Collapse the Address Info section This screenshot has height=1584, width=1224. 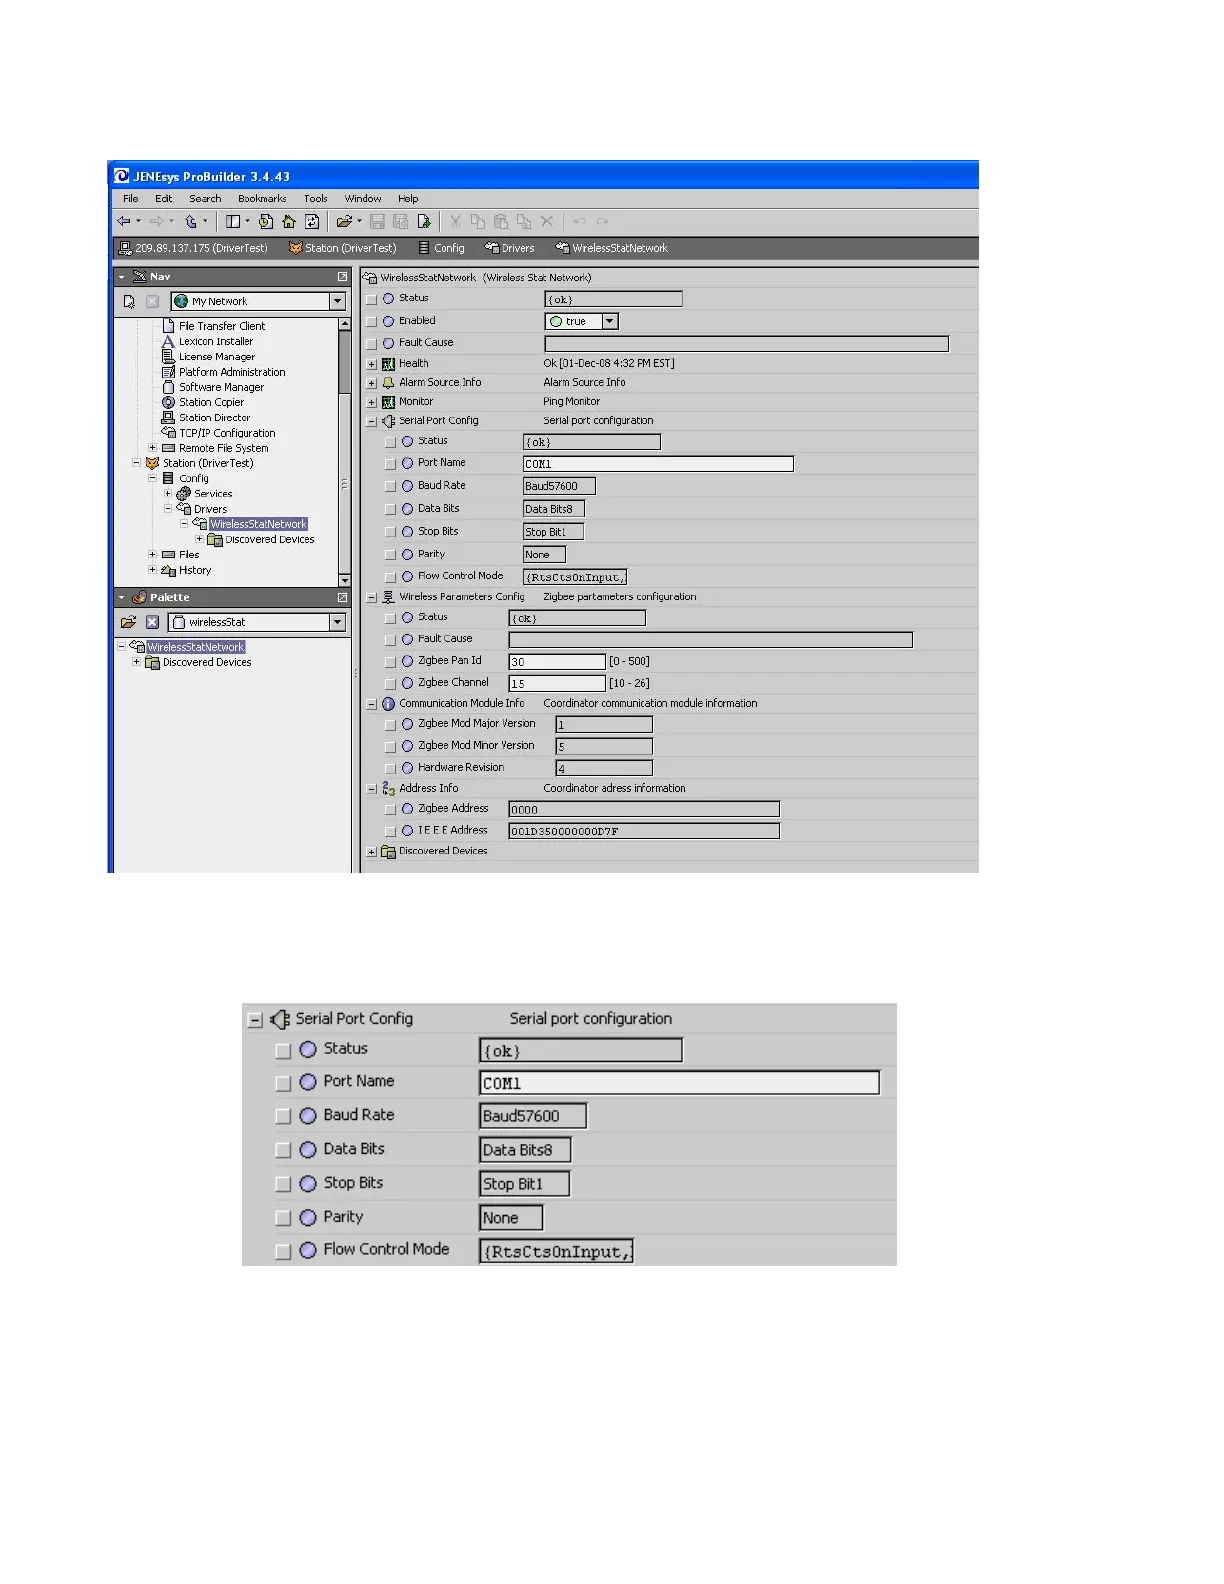372,790
